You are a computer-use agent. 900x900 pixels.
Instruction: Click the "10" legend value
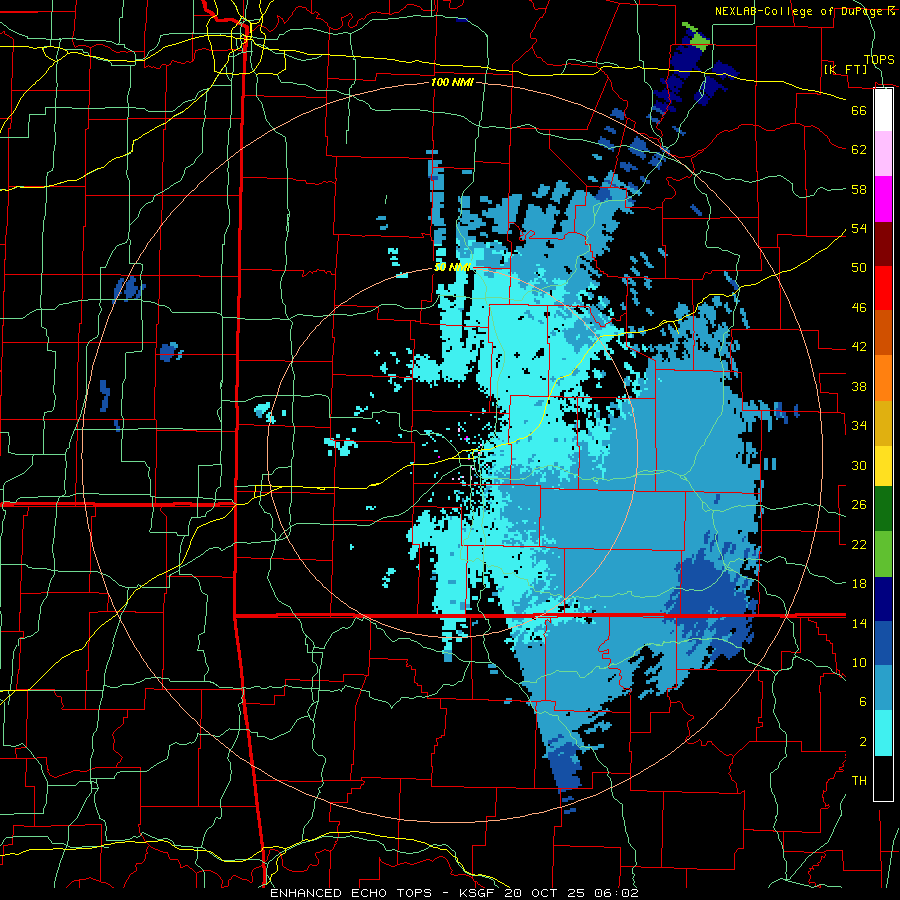point(859,663)
